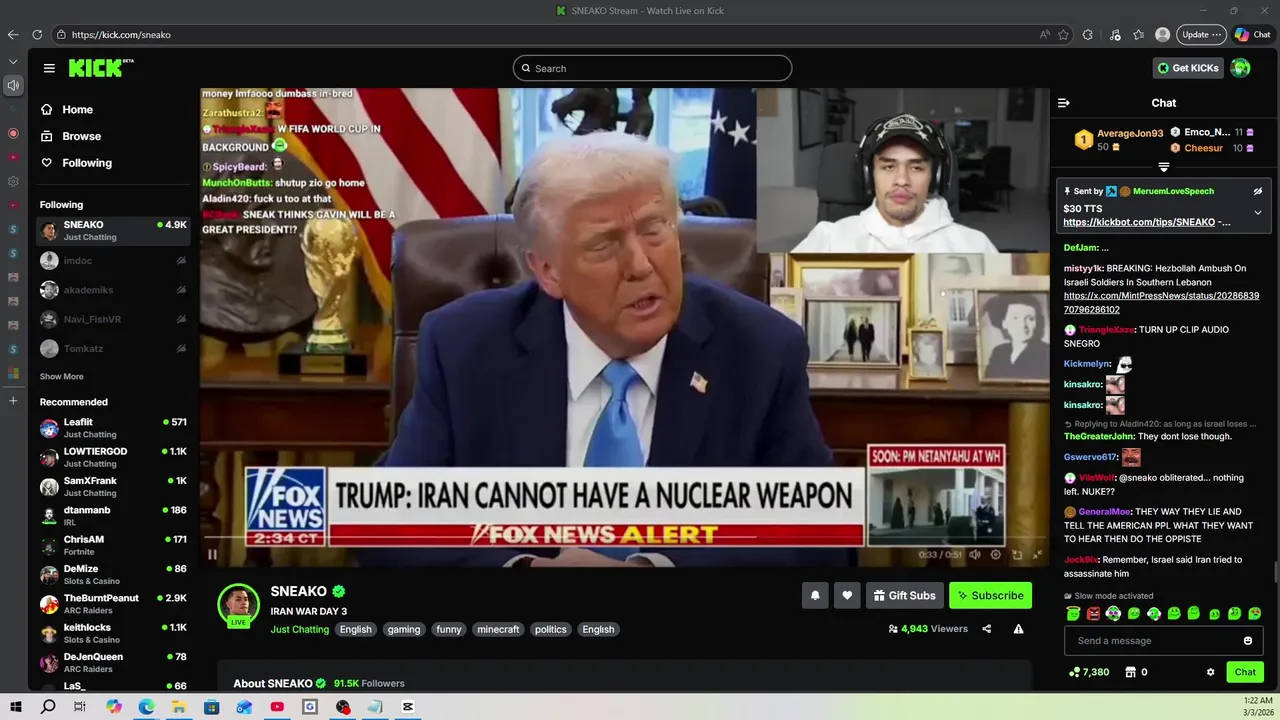The image size is (1280, 720).
Task: Pause the stream video
Action: click(212, 554)
